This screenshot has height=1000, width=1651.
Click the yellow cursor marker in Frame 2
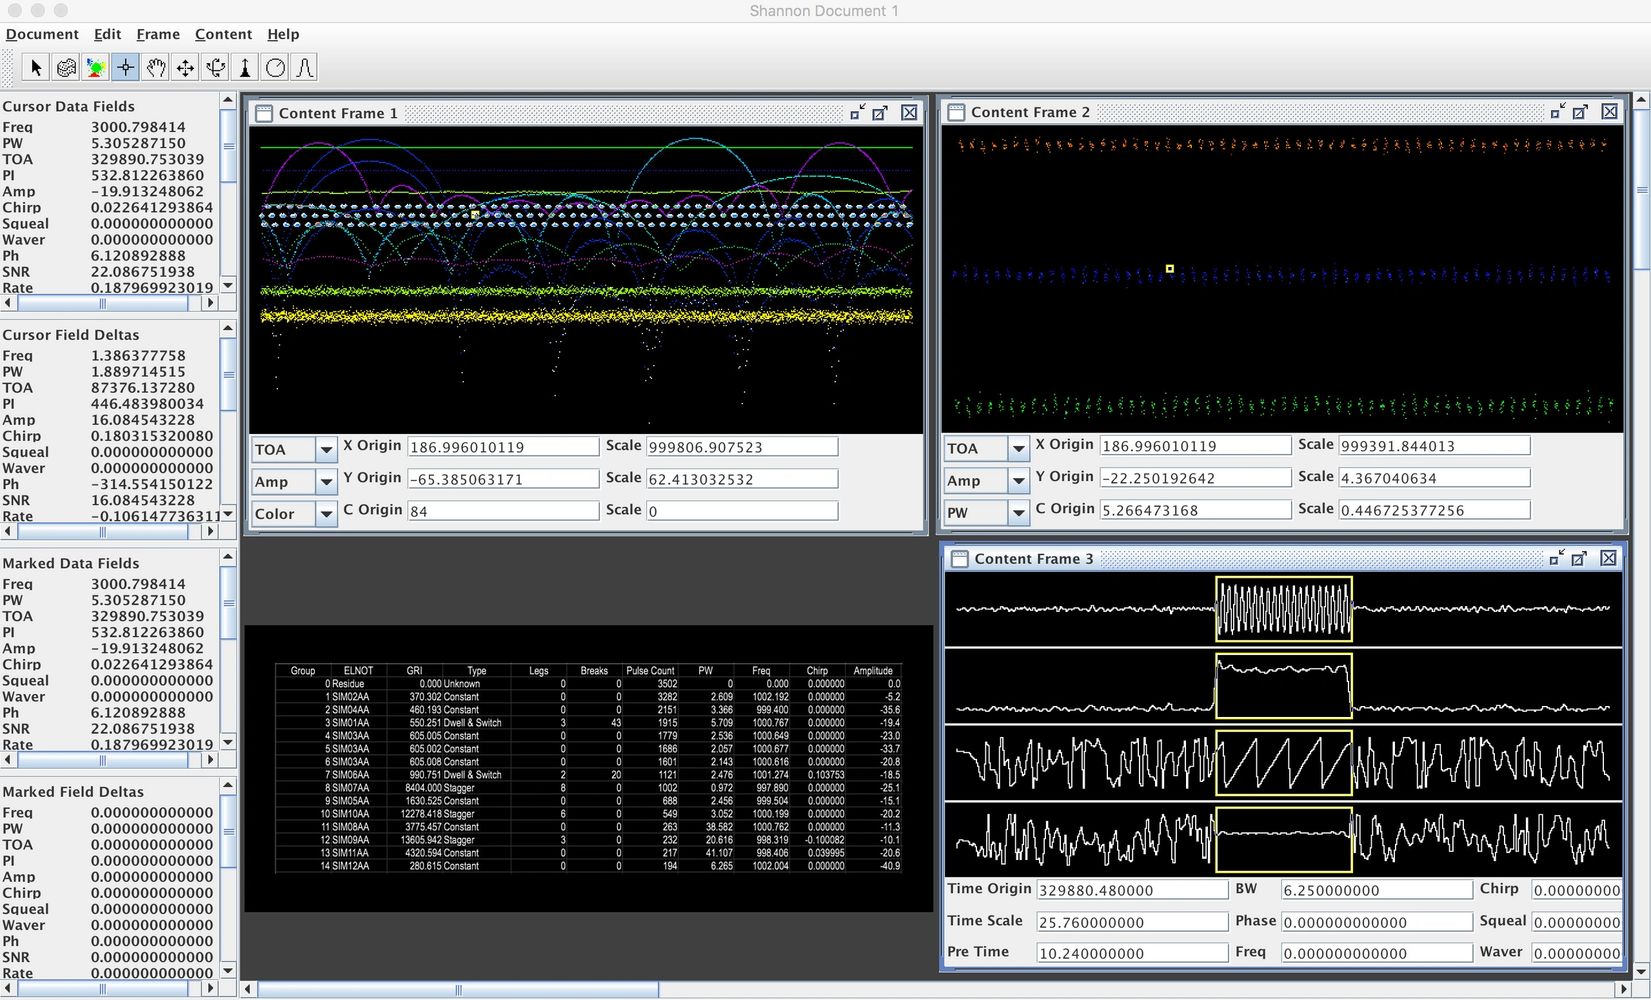[1169, 268]
